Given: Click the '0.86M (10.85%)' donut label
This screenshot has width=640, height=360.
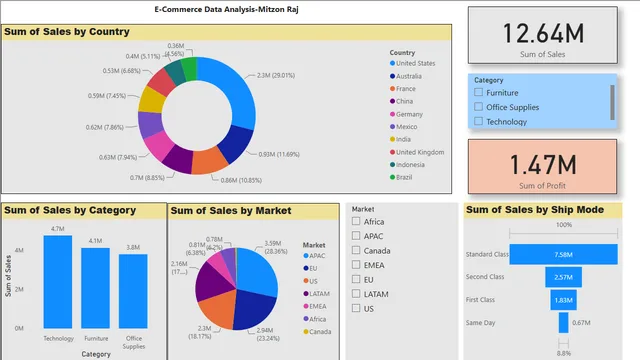Looking at the screenshot, I should [x=241, y=180].
